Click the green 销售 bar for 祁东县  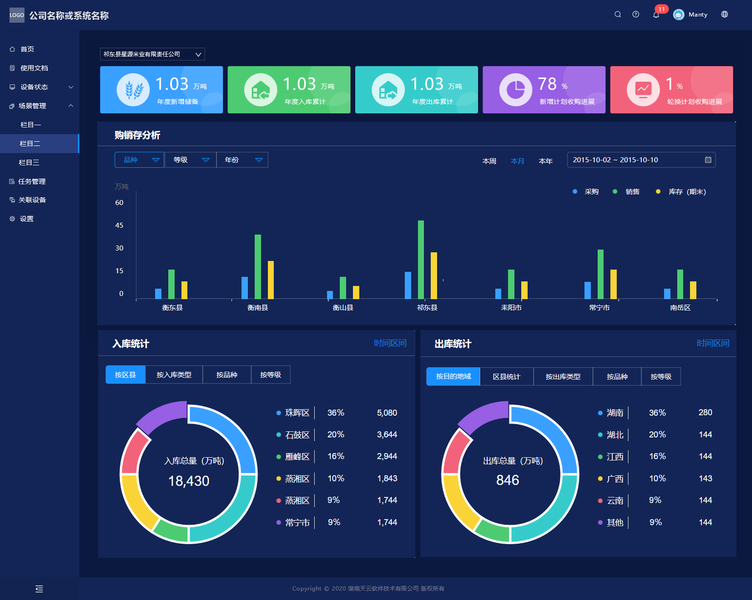[421, 259]
